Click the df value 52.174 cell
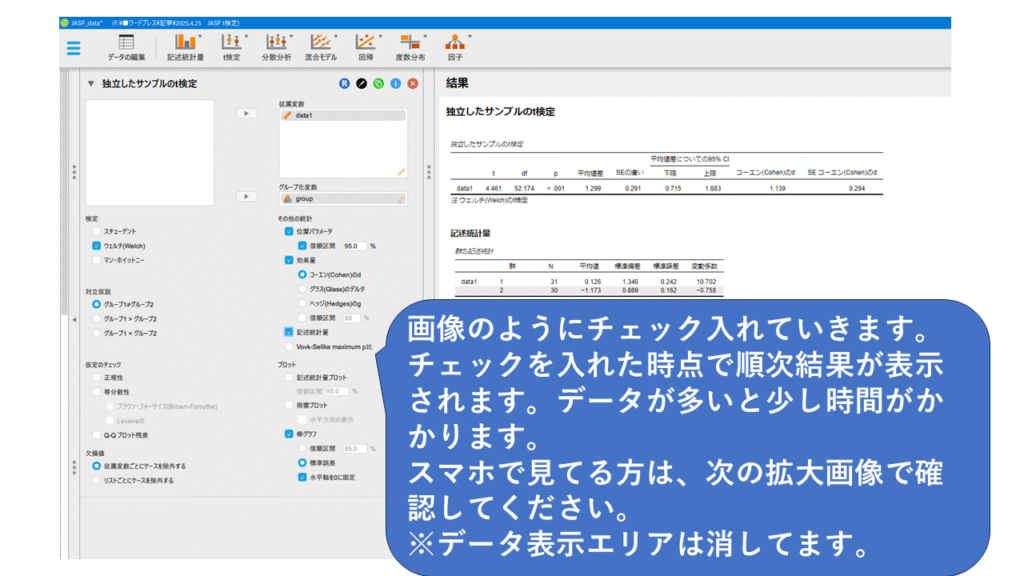The image size is (1024, 576). (x=524, y=188)
